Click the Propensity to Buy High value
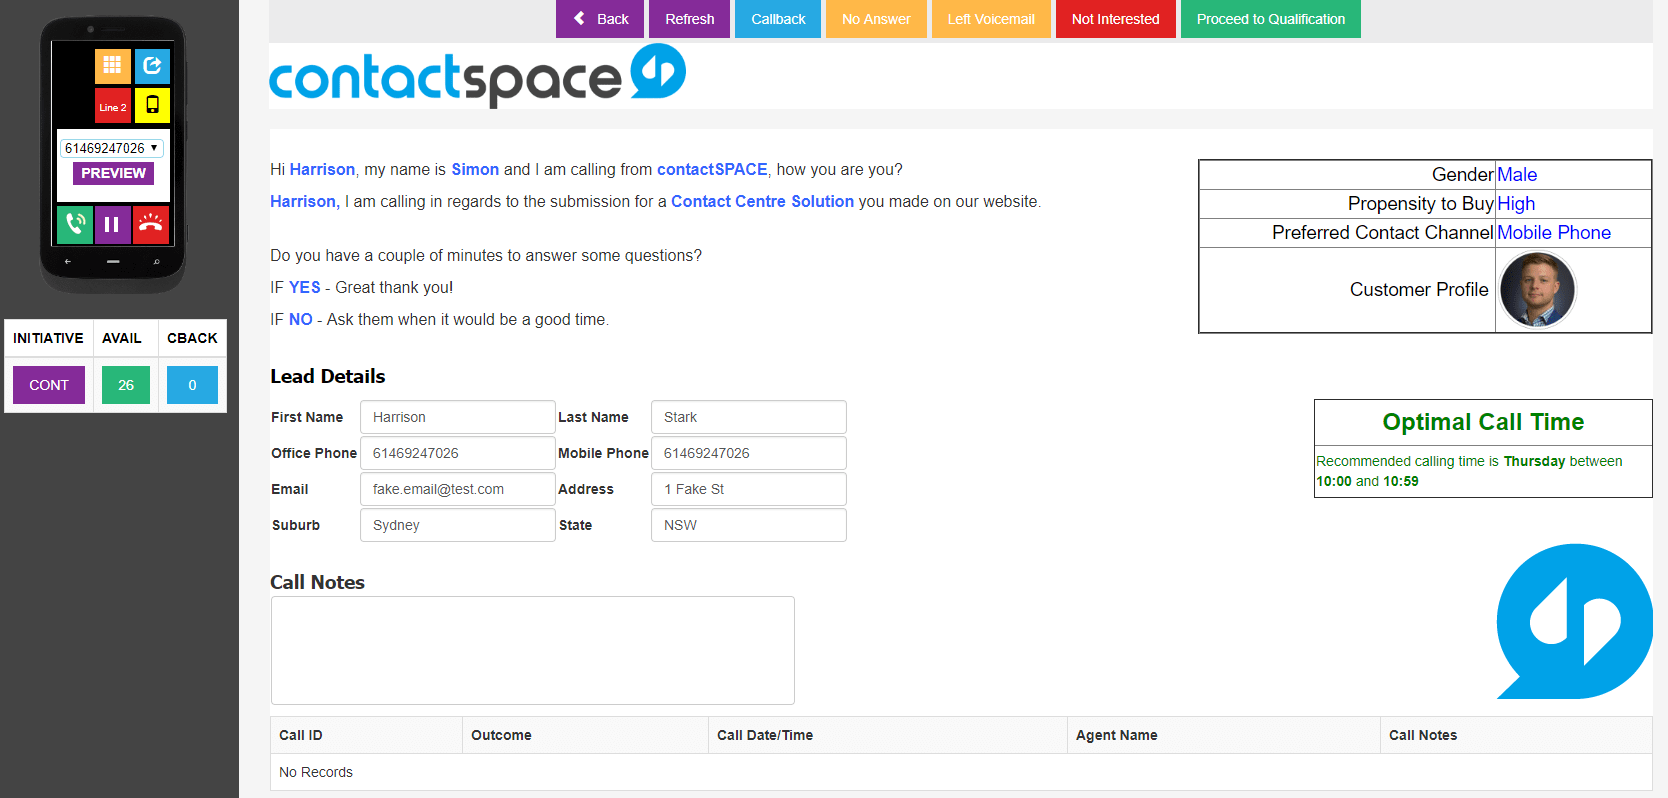The image size is (1668, 798). [1516, 204]
